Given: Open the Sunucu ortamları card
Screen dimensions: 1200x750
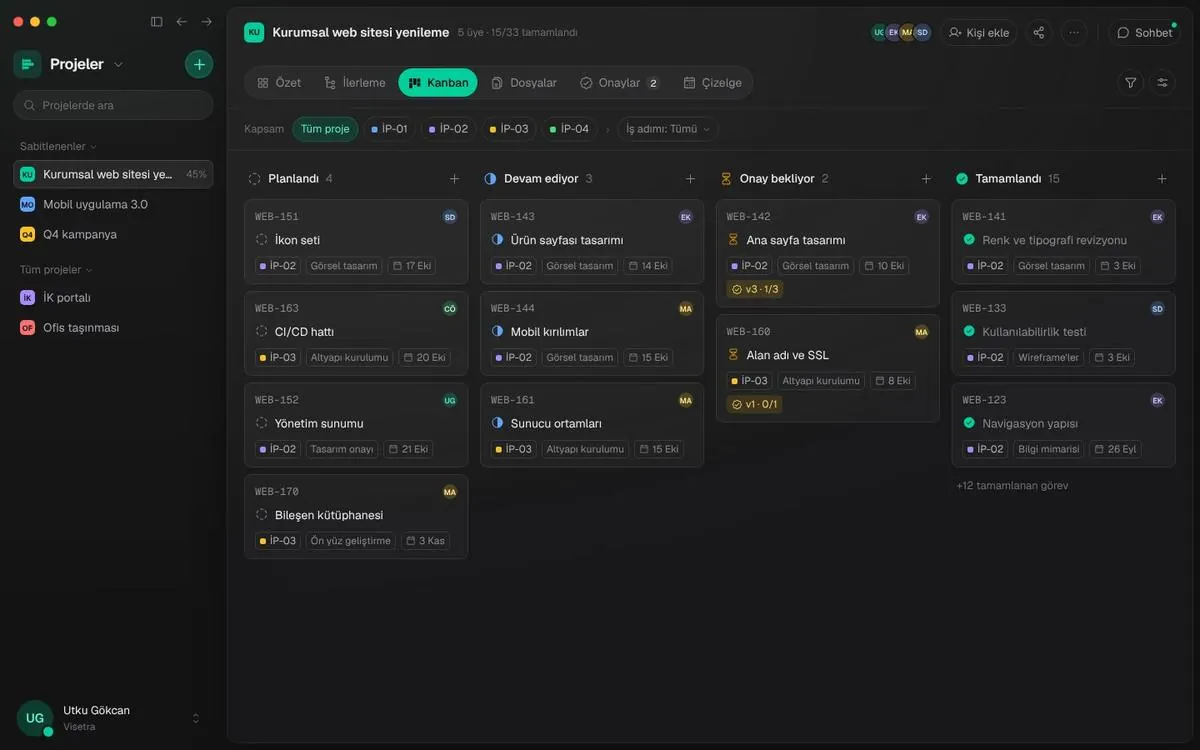Looking at the screenshot, I should [592, 425].
